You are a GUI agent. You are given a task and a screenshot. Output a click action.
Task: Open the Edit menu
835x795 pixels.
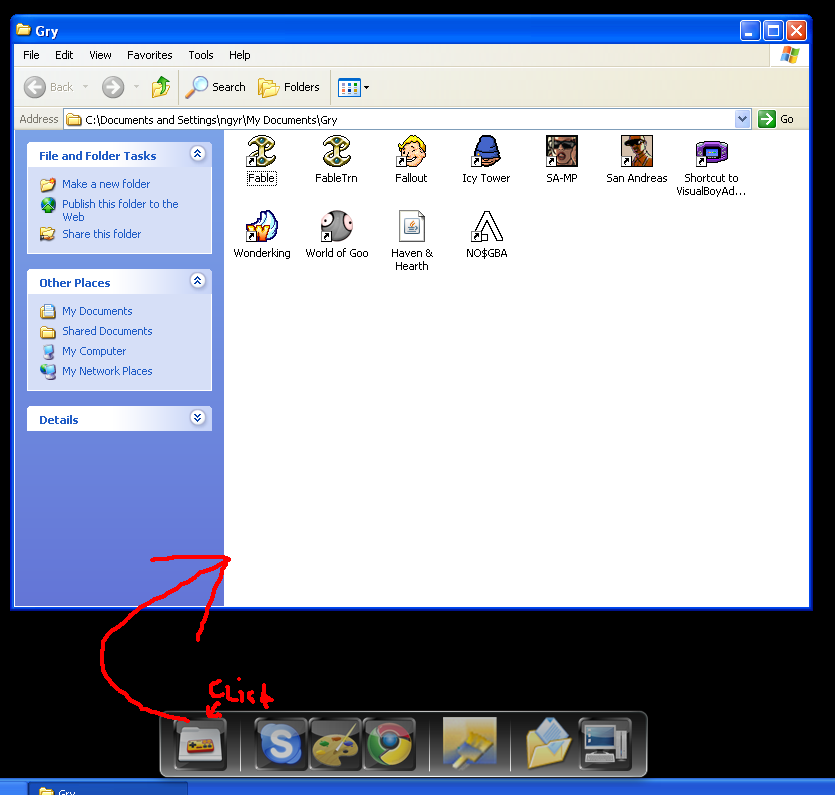(64, 55)
